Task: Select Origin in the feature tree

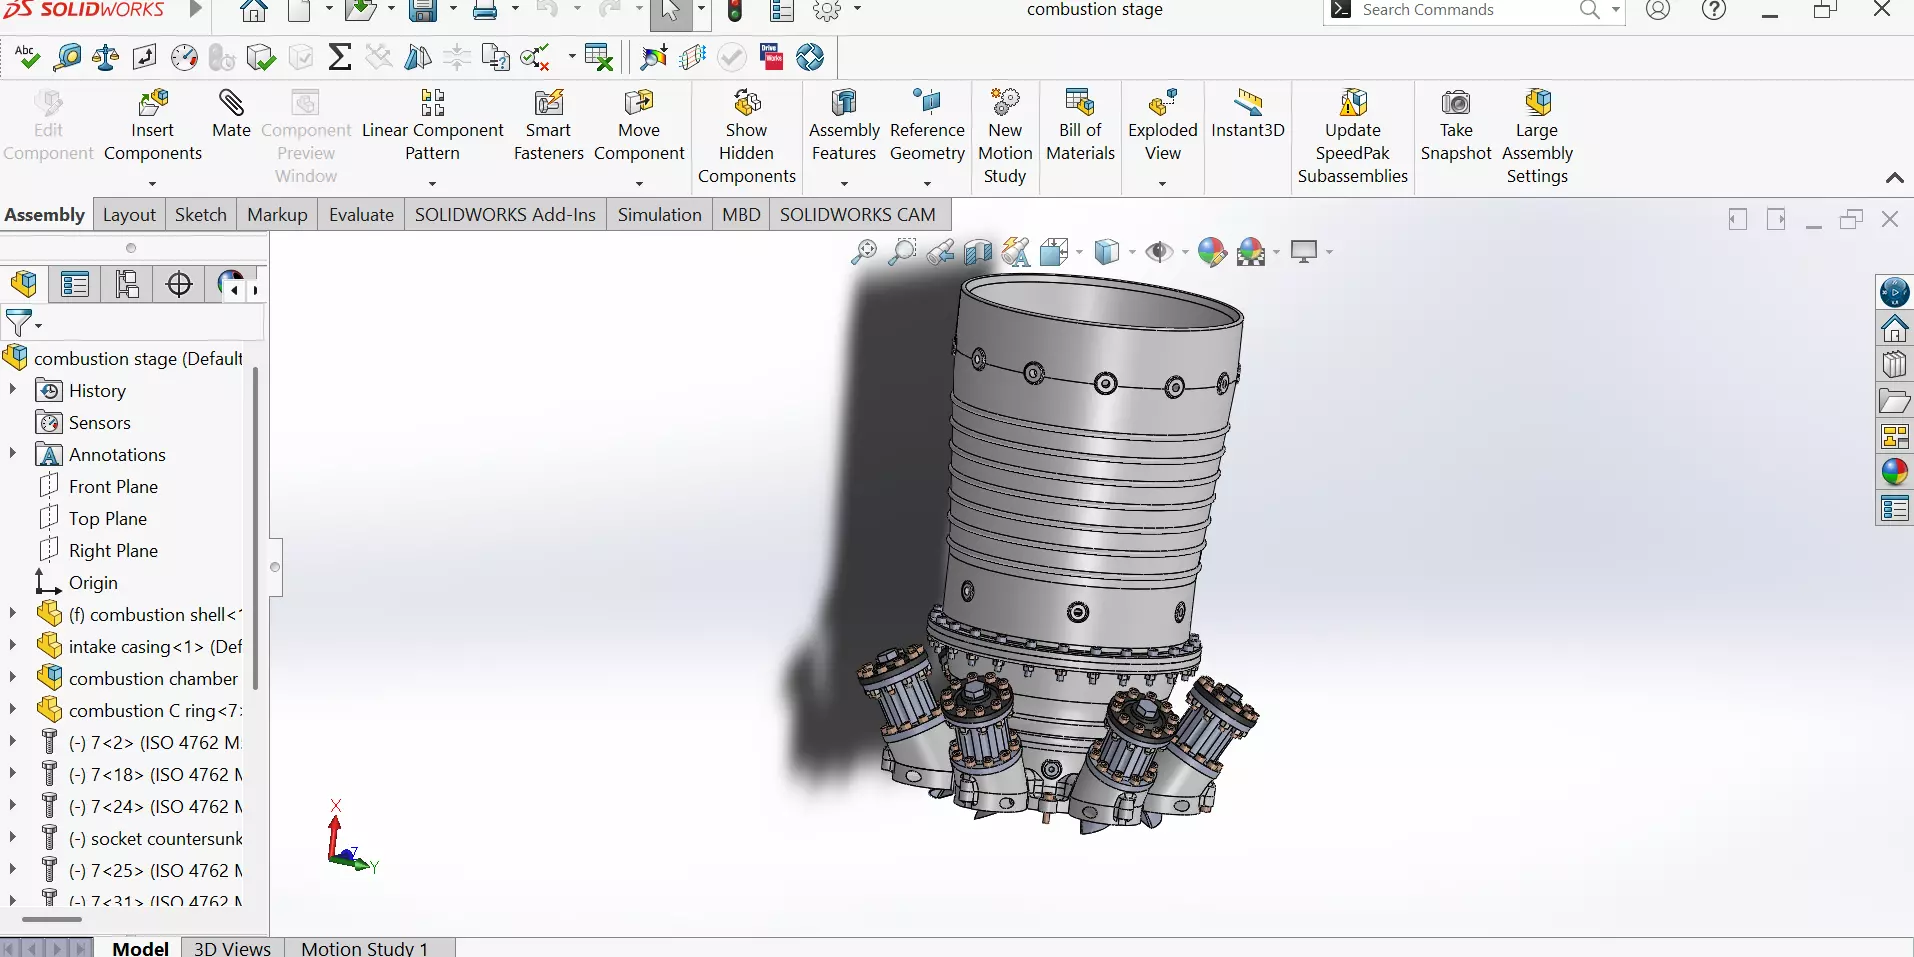Action: tap(93, 583)
